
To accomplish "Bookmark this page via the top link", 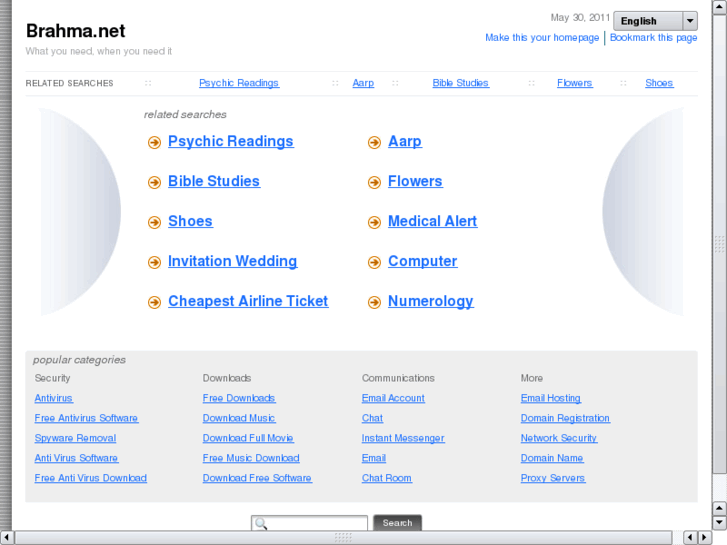I will [654, 38].
